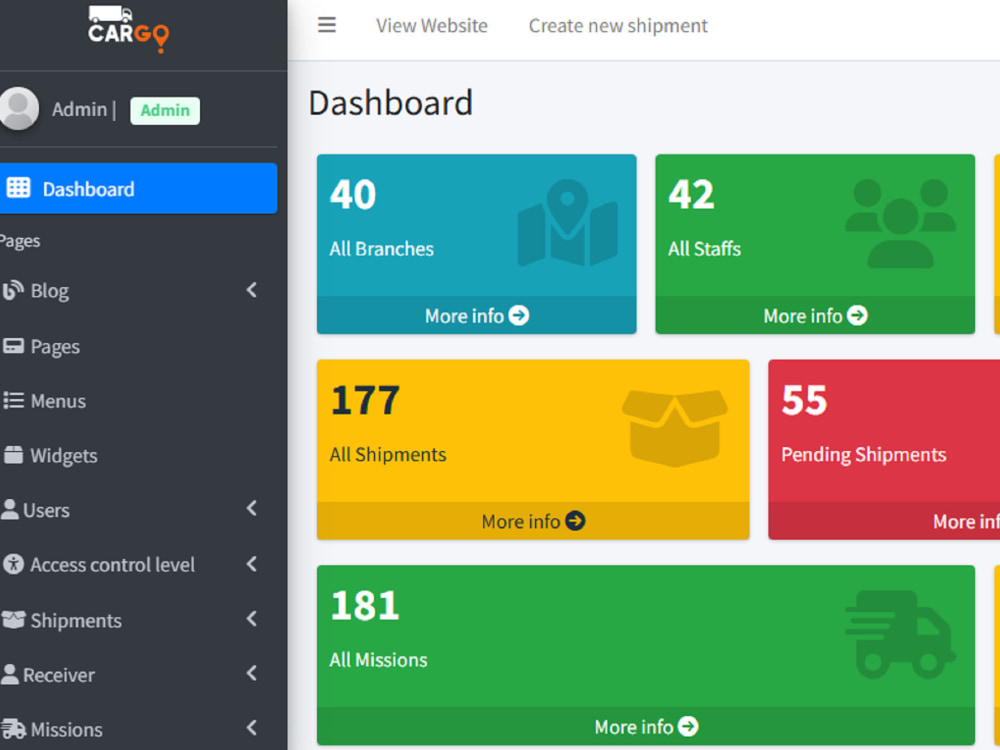
Task: Click the All Missions label
Action: click(378, 660)
